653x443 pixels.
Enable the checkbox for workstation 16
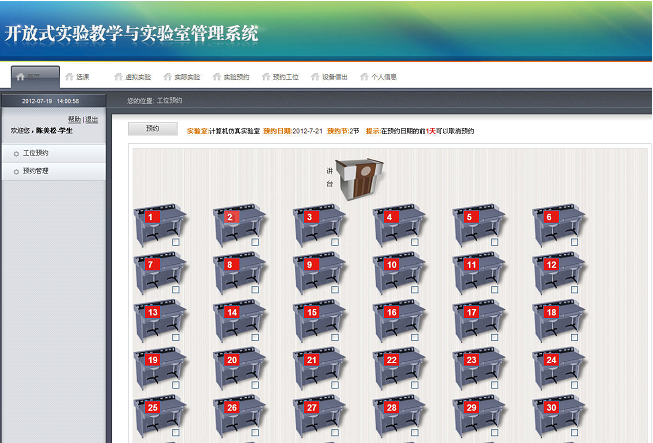point(416,337)
